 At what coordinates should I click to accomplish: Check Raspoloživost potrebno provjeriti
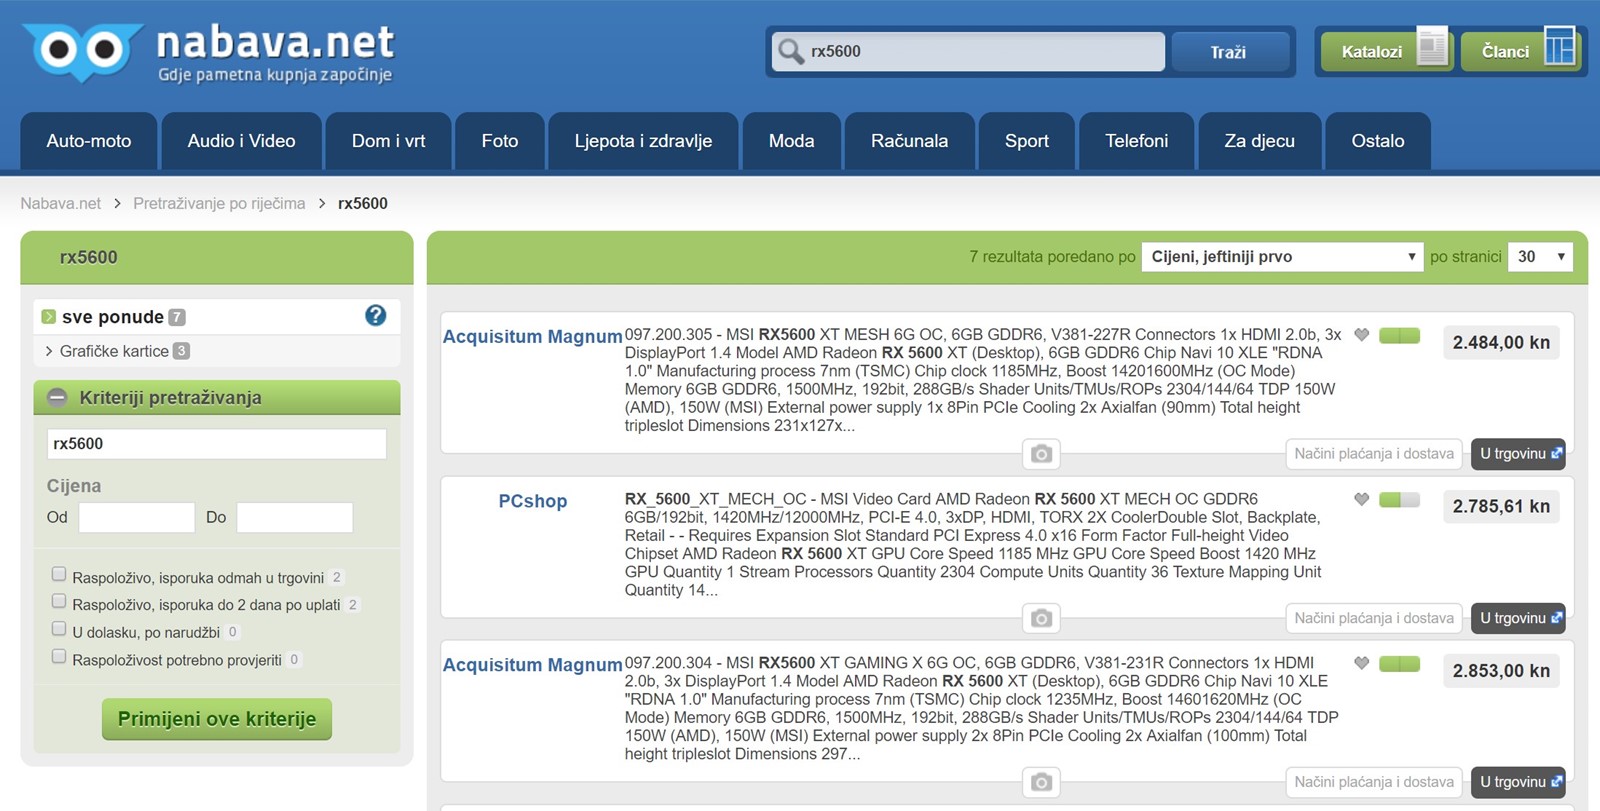pos(59,656)
